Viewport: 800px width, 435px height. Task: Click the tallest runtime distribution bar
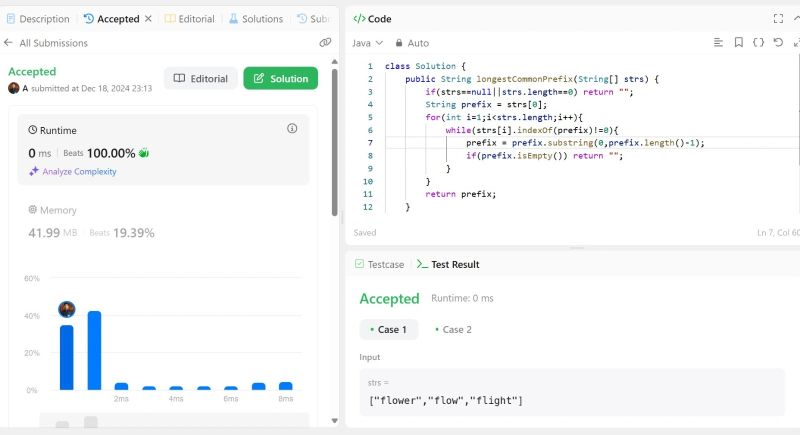[x=94, y=350]
